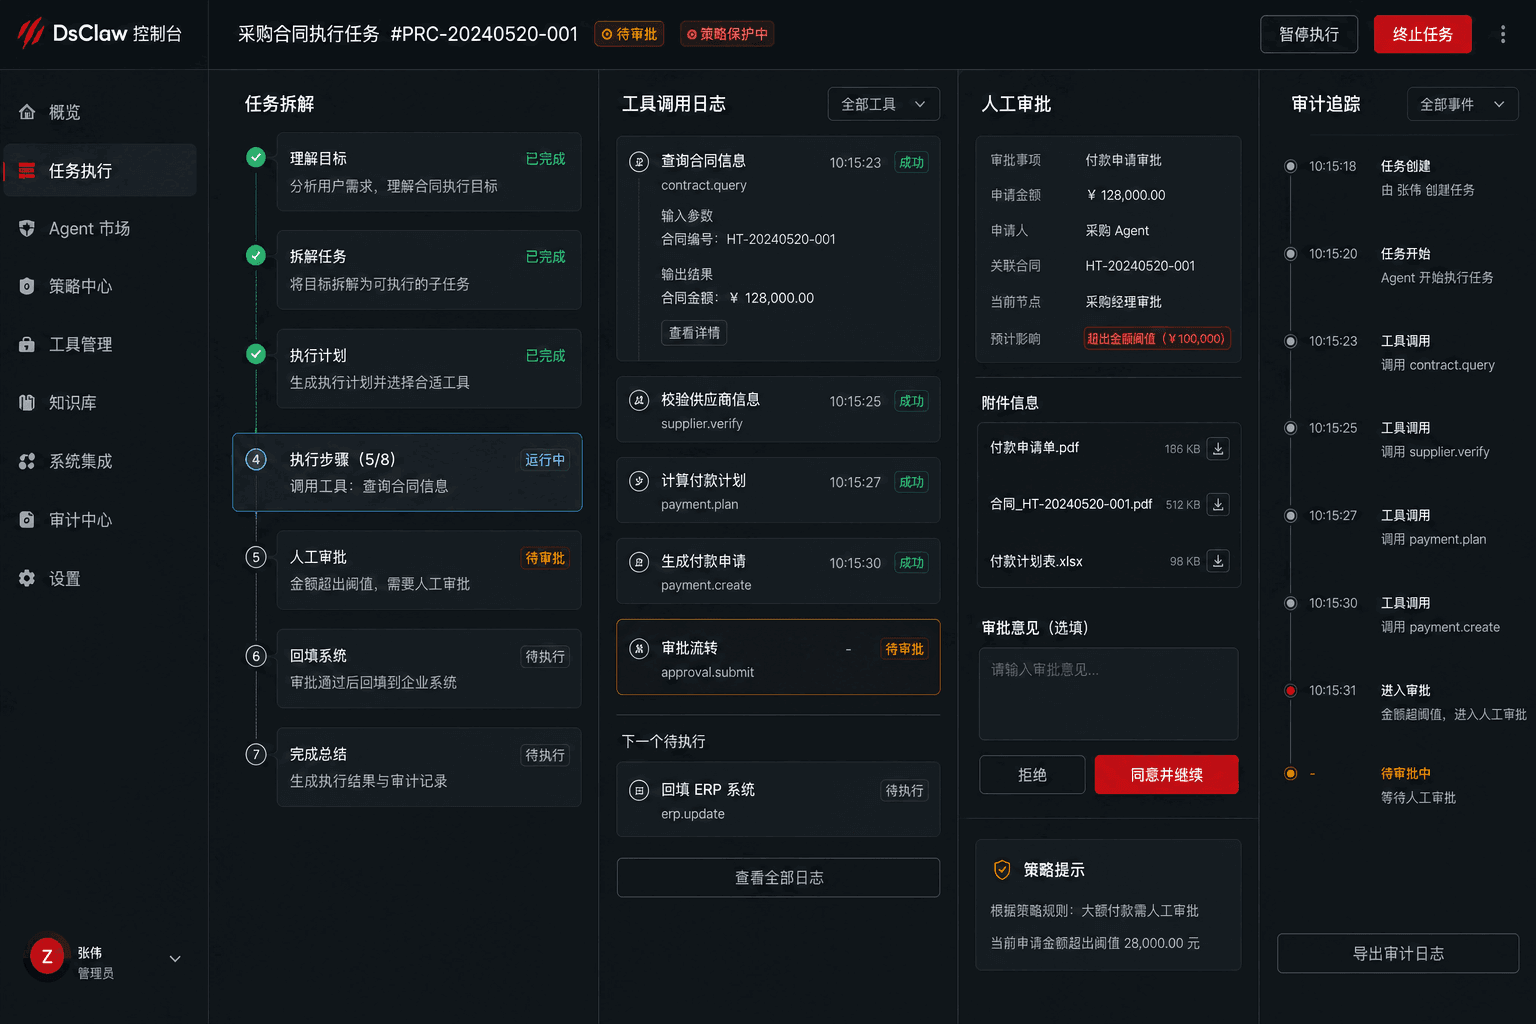Click the 计算付款计划 tool icon
The height and width of the screenshot is (1024, 1536).
pyautogui.click(x=639, y=481)
